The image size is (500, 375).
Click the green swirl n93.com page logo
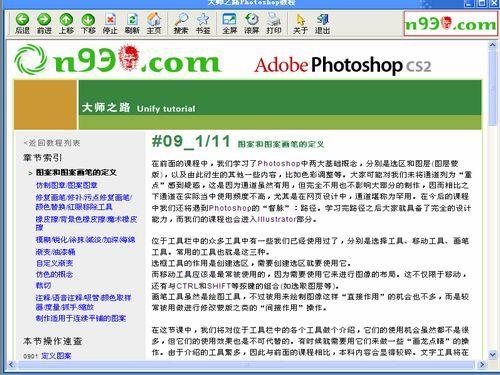tap(117, 59)
